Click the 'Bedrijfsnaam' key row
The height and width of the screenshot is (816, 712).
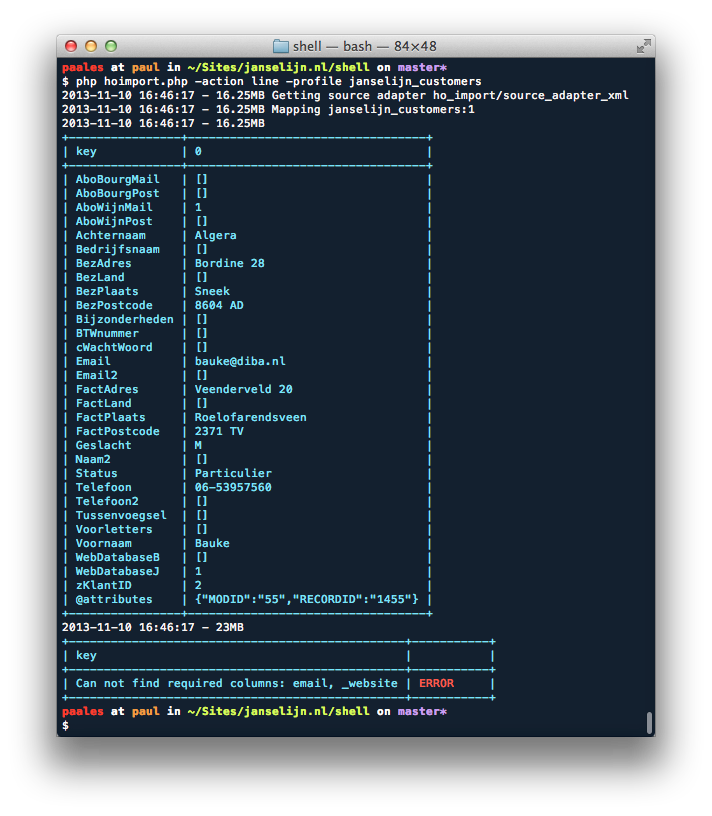click(247, 250)
